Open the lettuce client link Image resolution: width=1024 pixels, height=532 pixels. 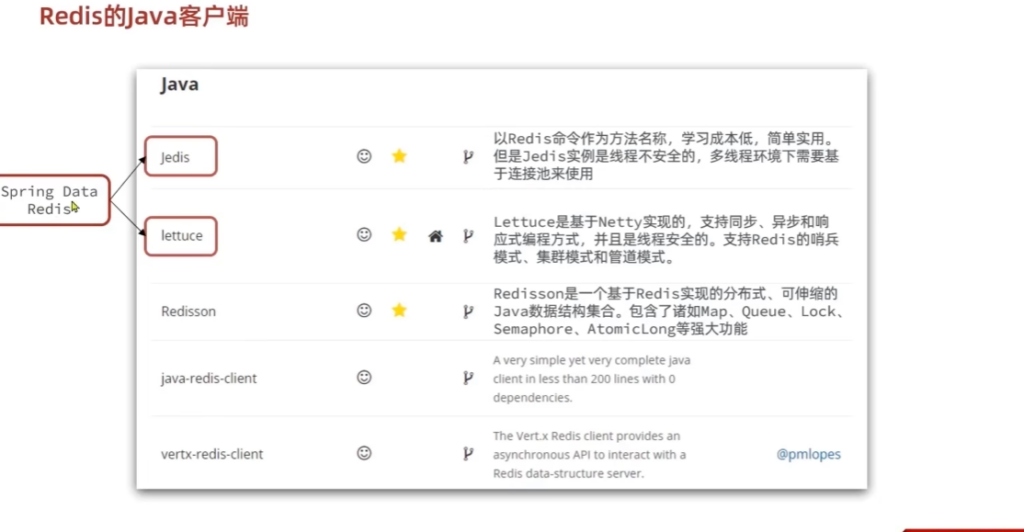pos(182,236)
